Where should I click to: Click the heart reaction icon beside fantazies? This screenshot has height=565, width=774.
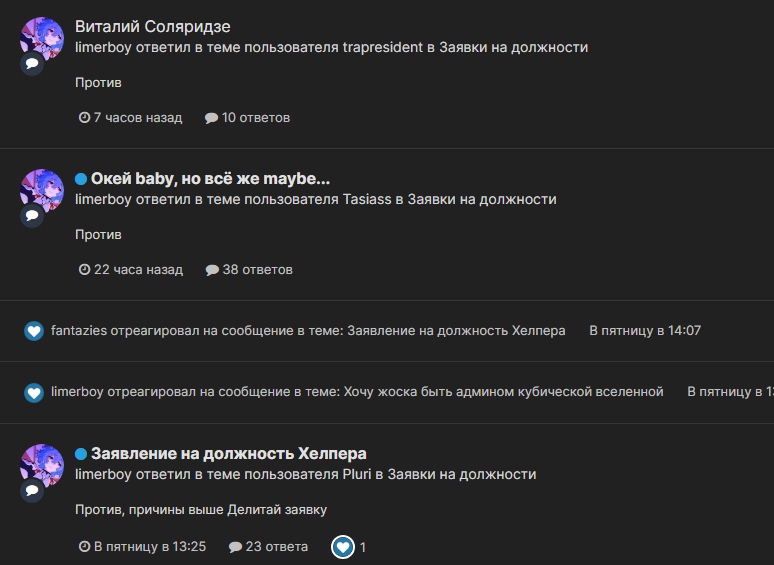(34, 331)
